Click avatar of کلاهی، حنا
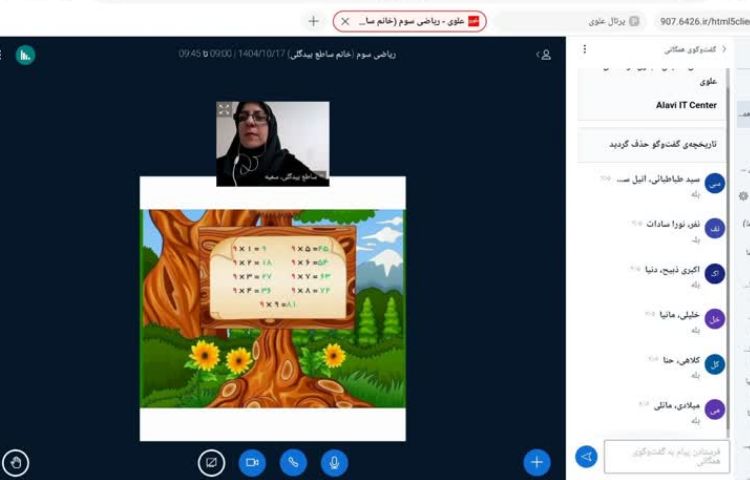The image size is (750, 480). point(715,364)
